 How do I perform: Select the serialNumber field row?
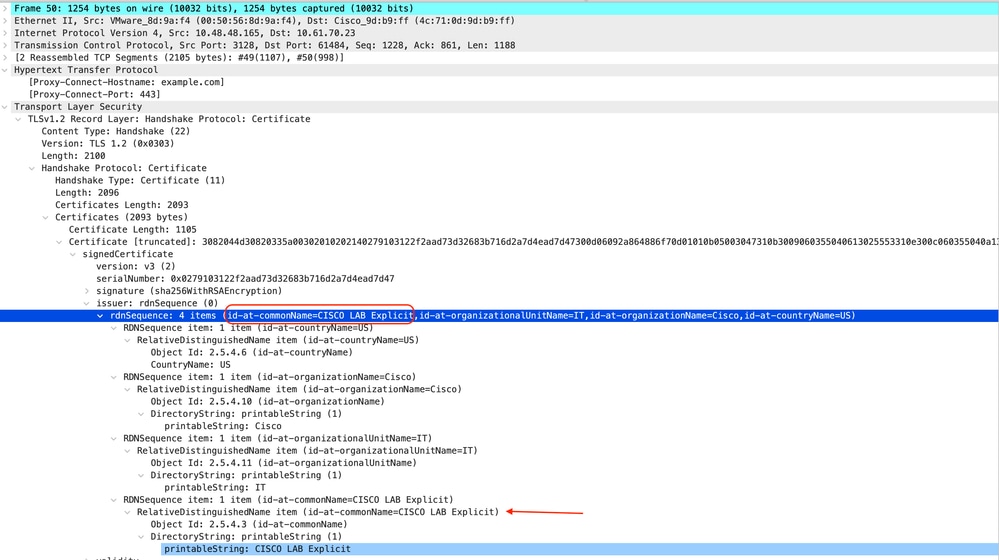pyautogui.click(x=245, y=278)
